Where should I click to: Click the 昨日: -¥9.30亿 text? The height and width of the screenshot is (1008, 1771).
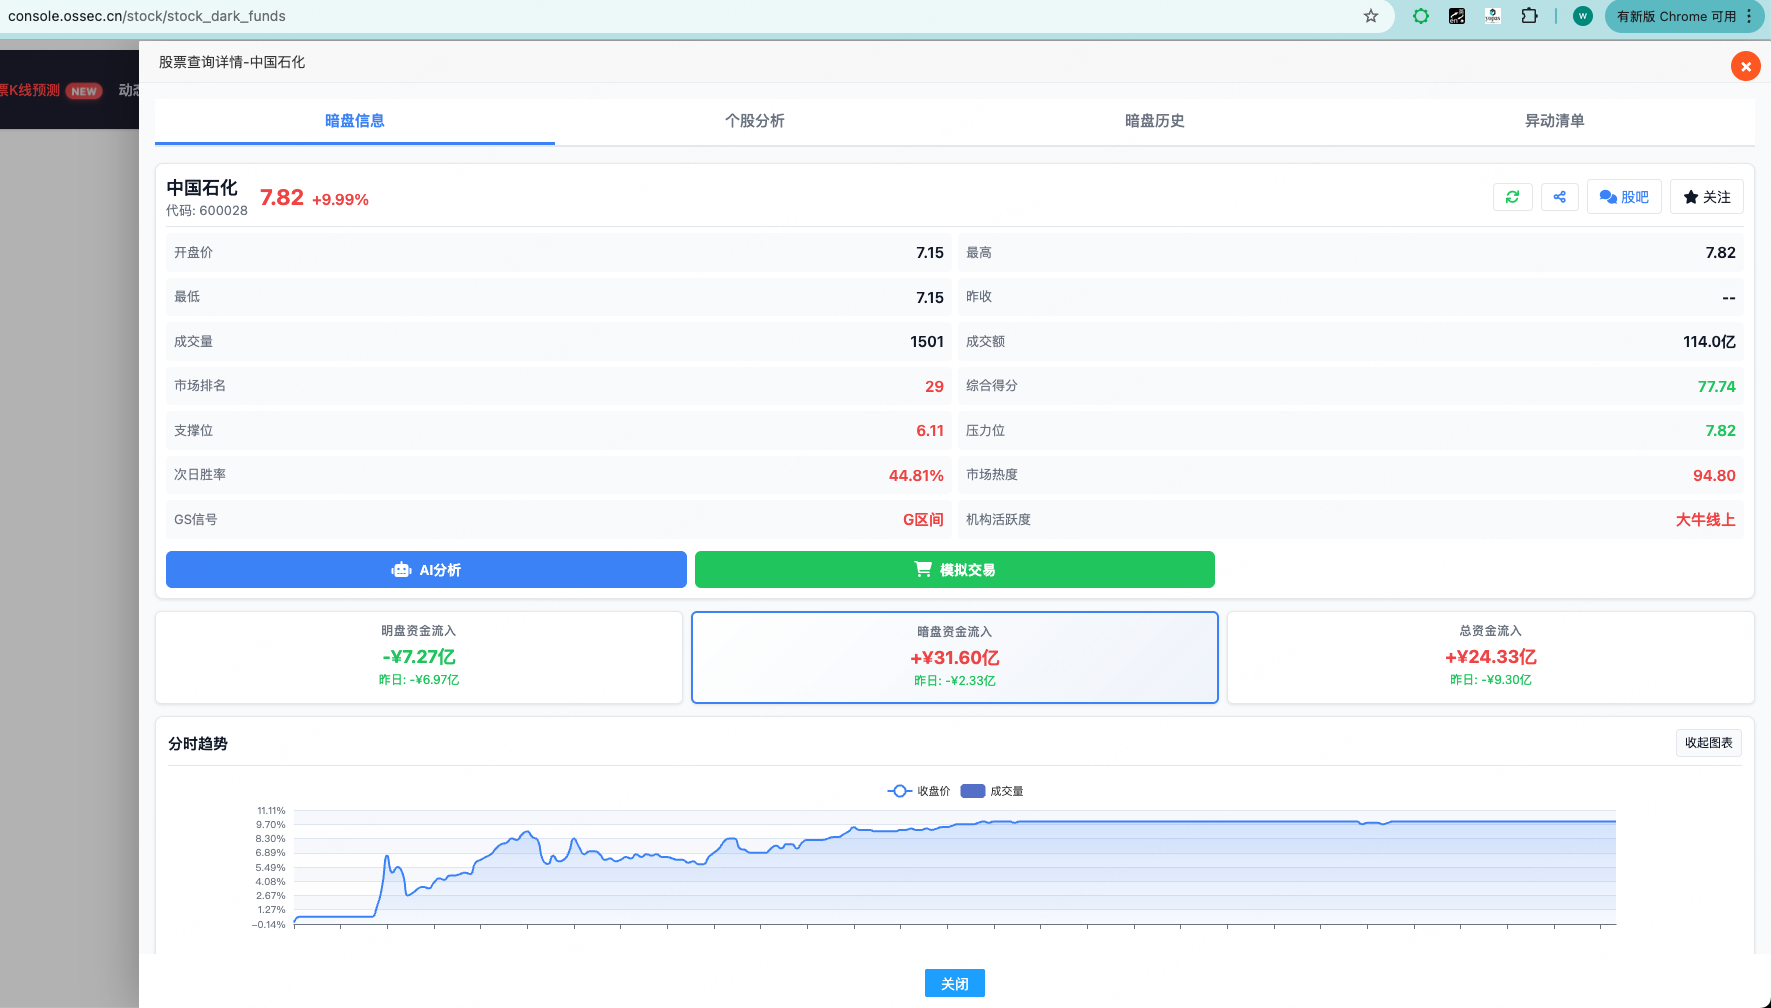[x=1491, y=680]
